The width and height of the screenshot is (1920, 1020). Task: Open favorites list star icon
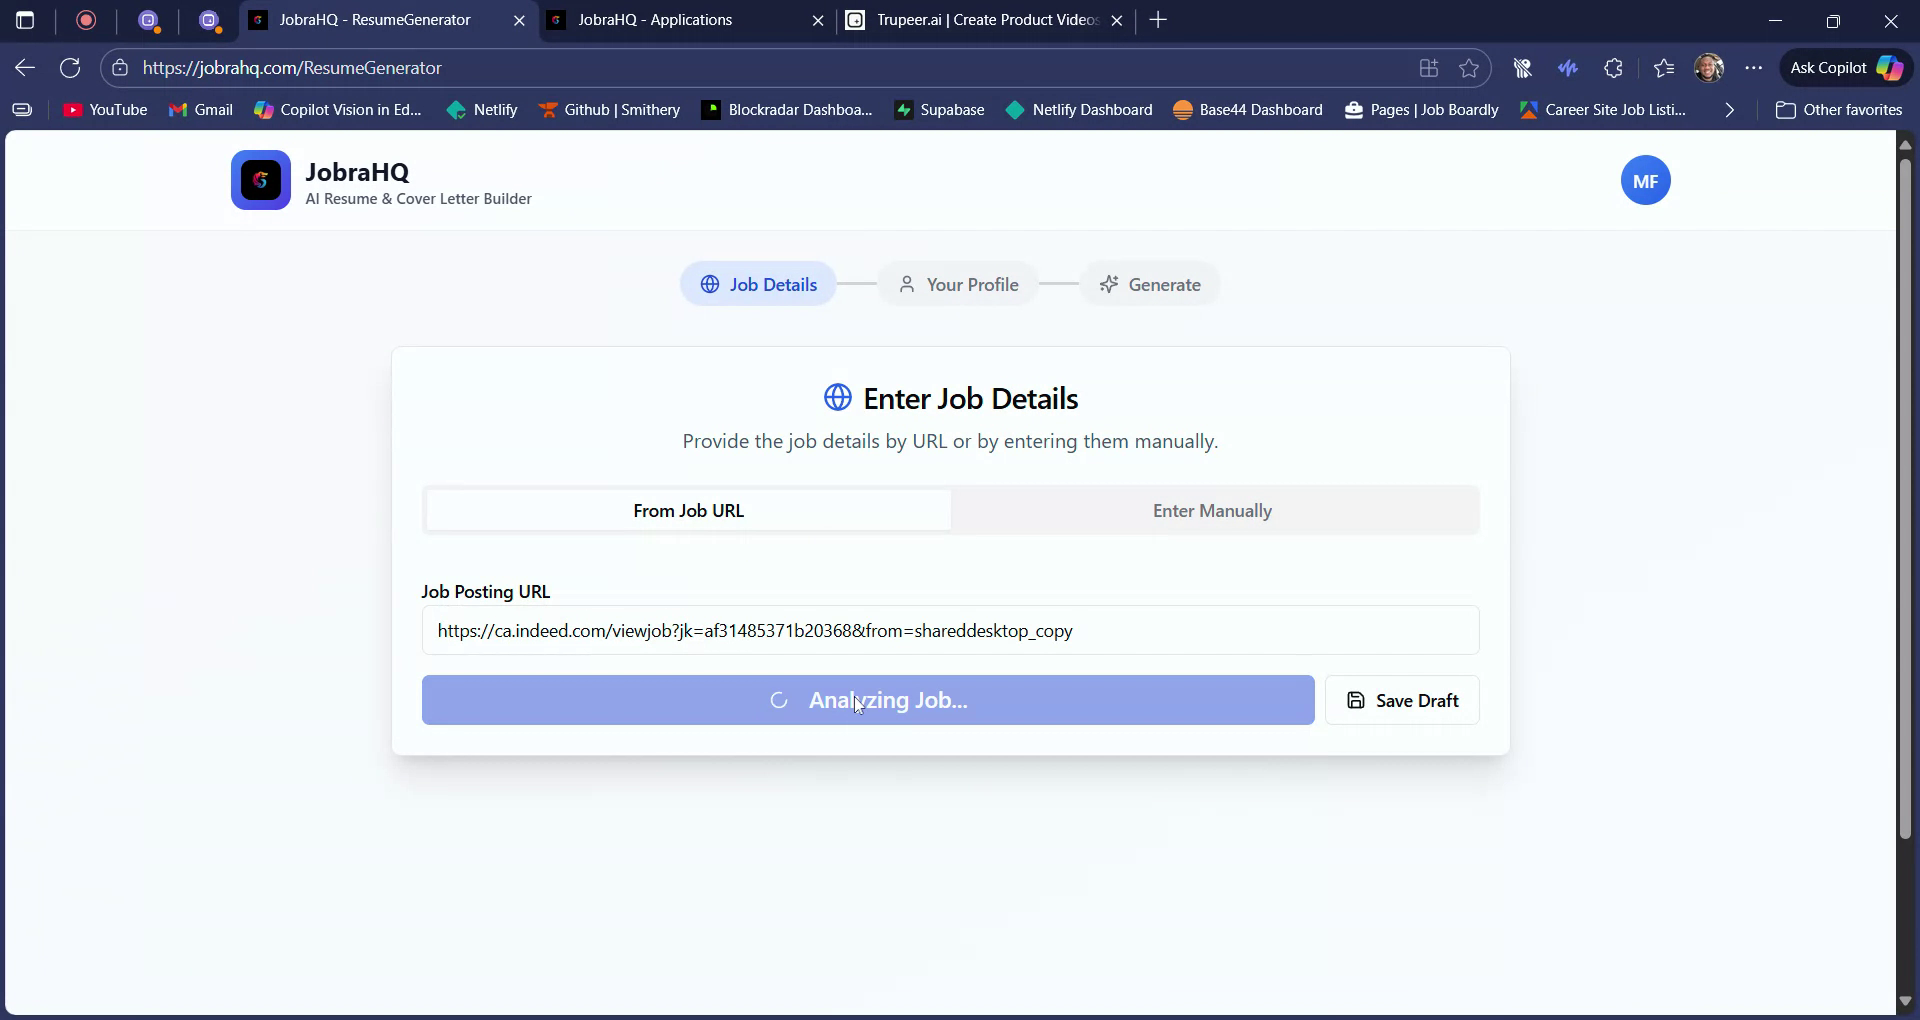(1664, 67)
